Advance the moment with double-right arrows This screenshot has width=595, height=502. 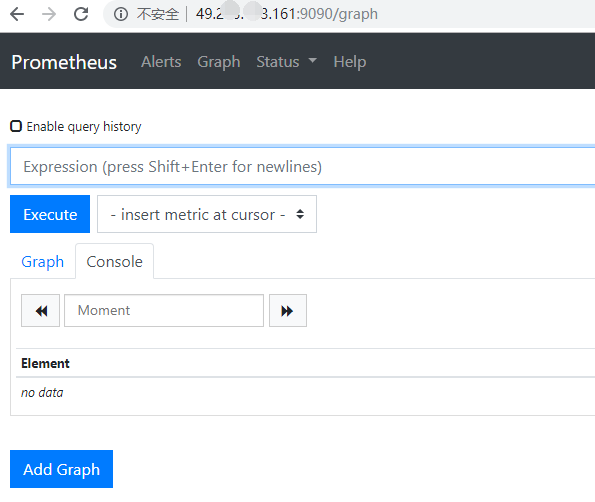(288, 310)
